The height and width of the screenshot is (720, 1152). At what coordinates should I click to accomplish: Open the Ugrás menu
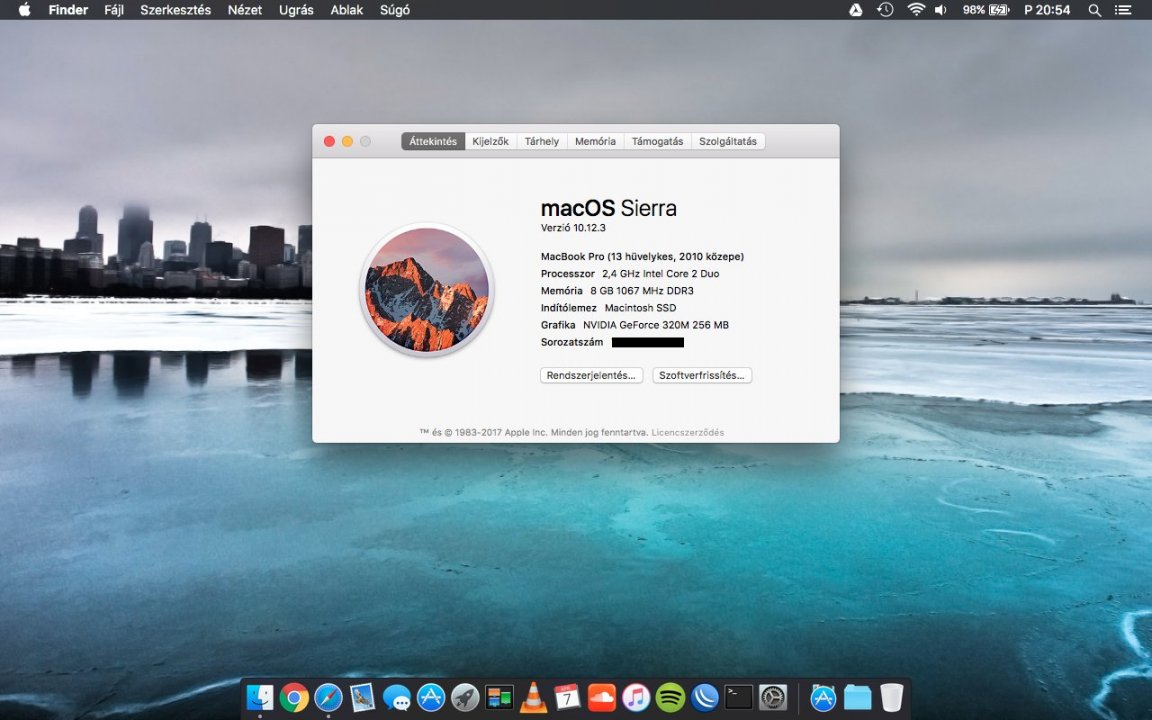point(296,10)
